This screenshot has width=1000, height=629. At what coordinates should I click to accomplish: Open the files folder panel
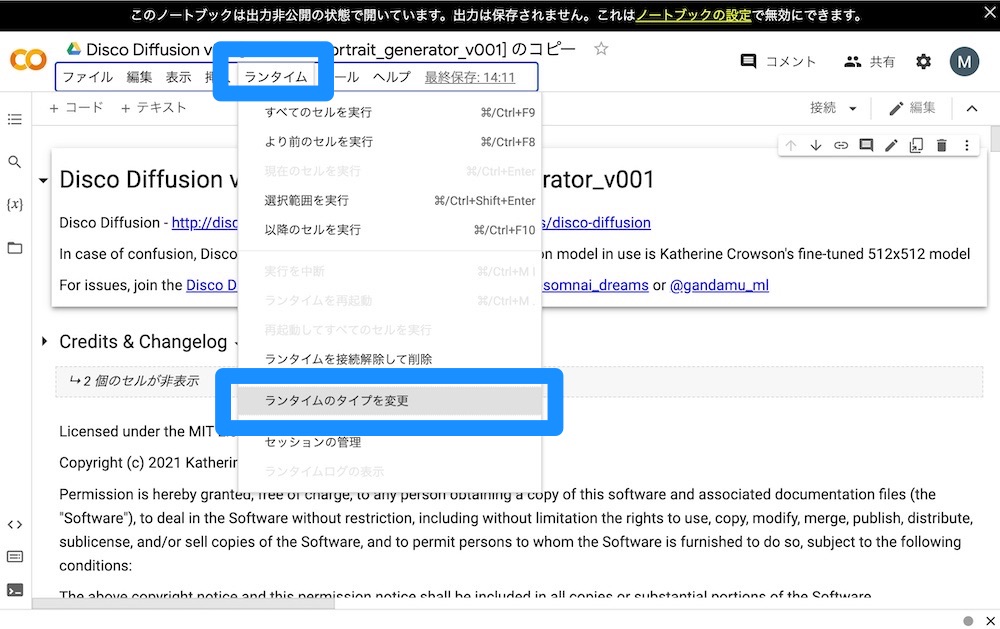[x=15, y=248]
